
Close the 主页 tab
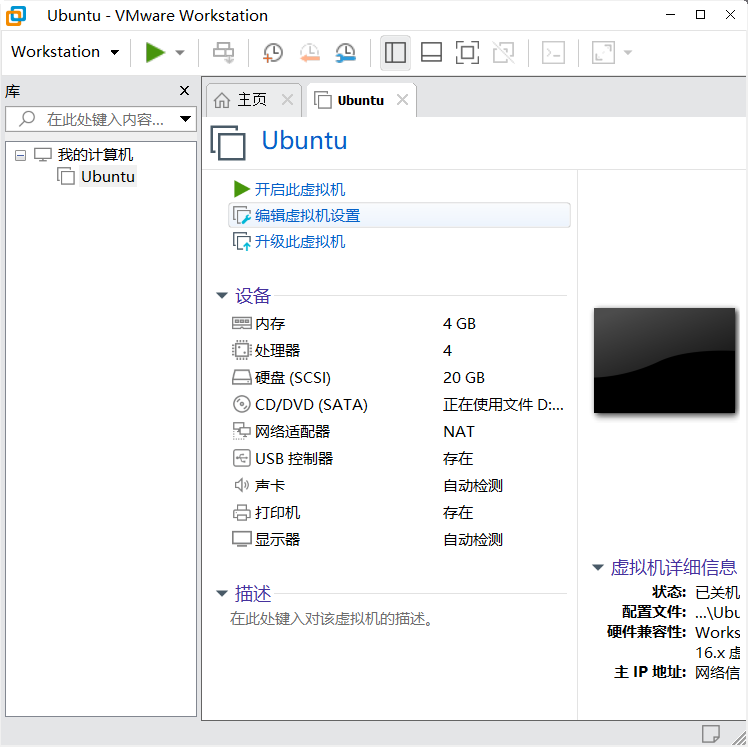click(x=287, y=100)
